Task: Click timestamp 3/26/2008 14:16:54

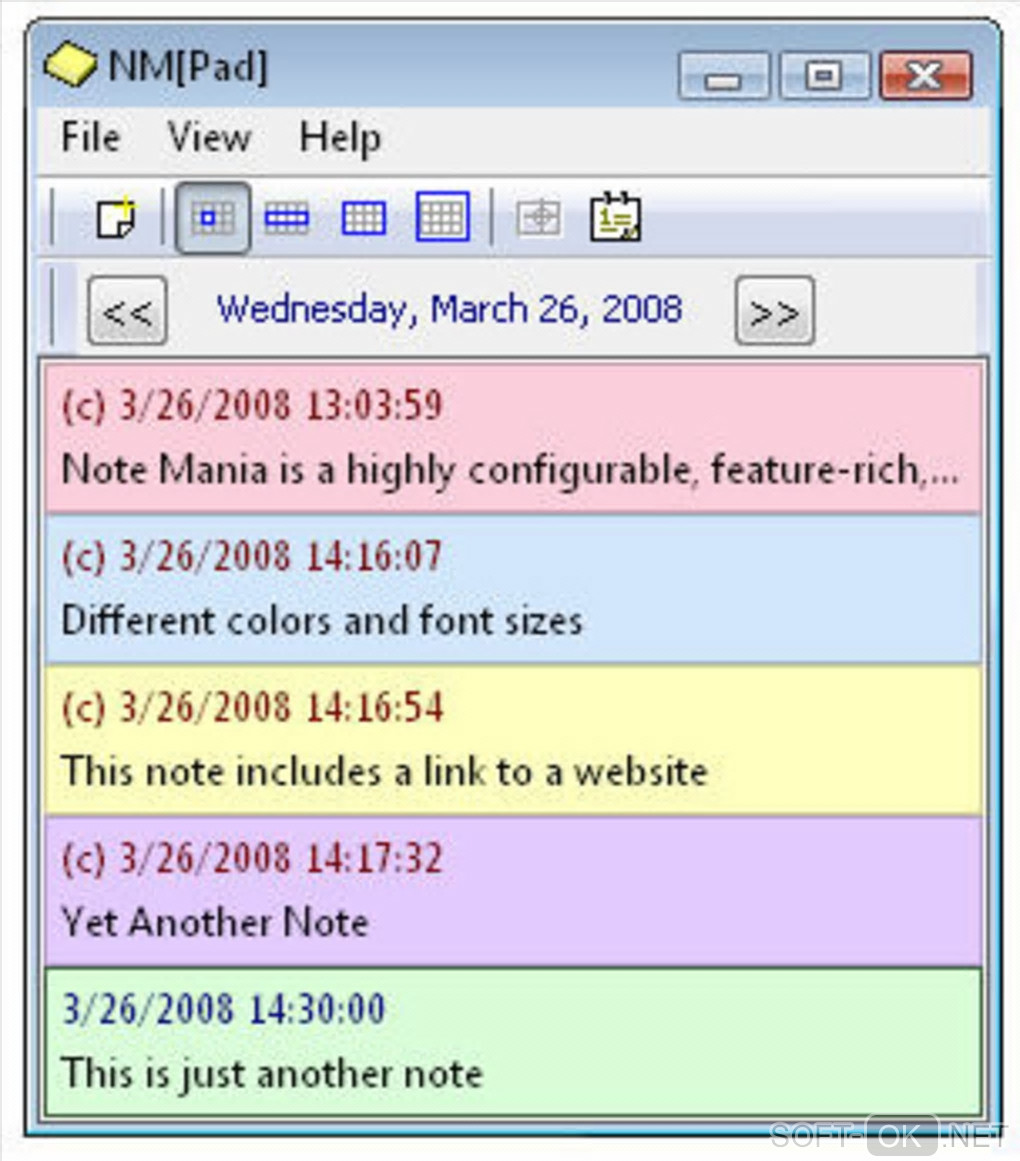Action: click(x=281, y=707)
